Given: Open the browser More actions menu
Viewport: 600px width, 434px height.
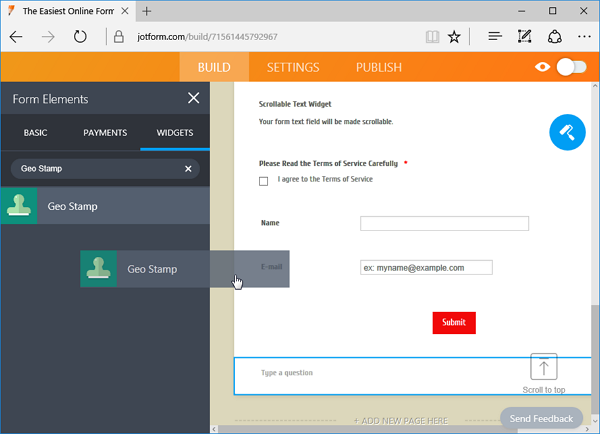Looking at the screenshot, I should 583,36.
